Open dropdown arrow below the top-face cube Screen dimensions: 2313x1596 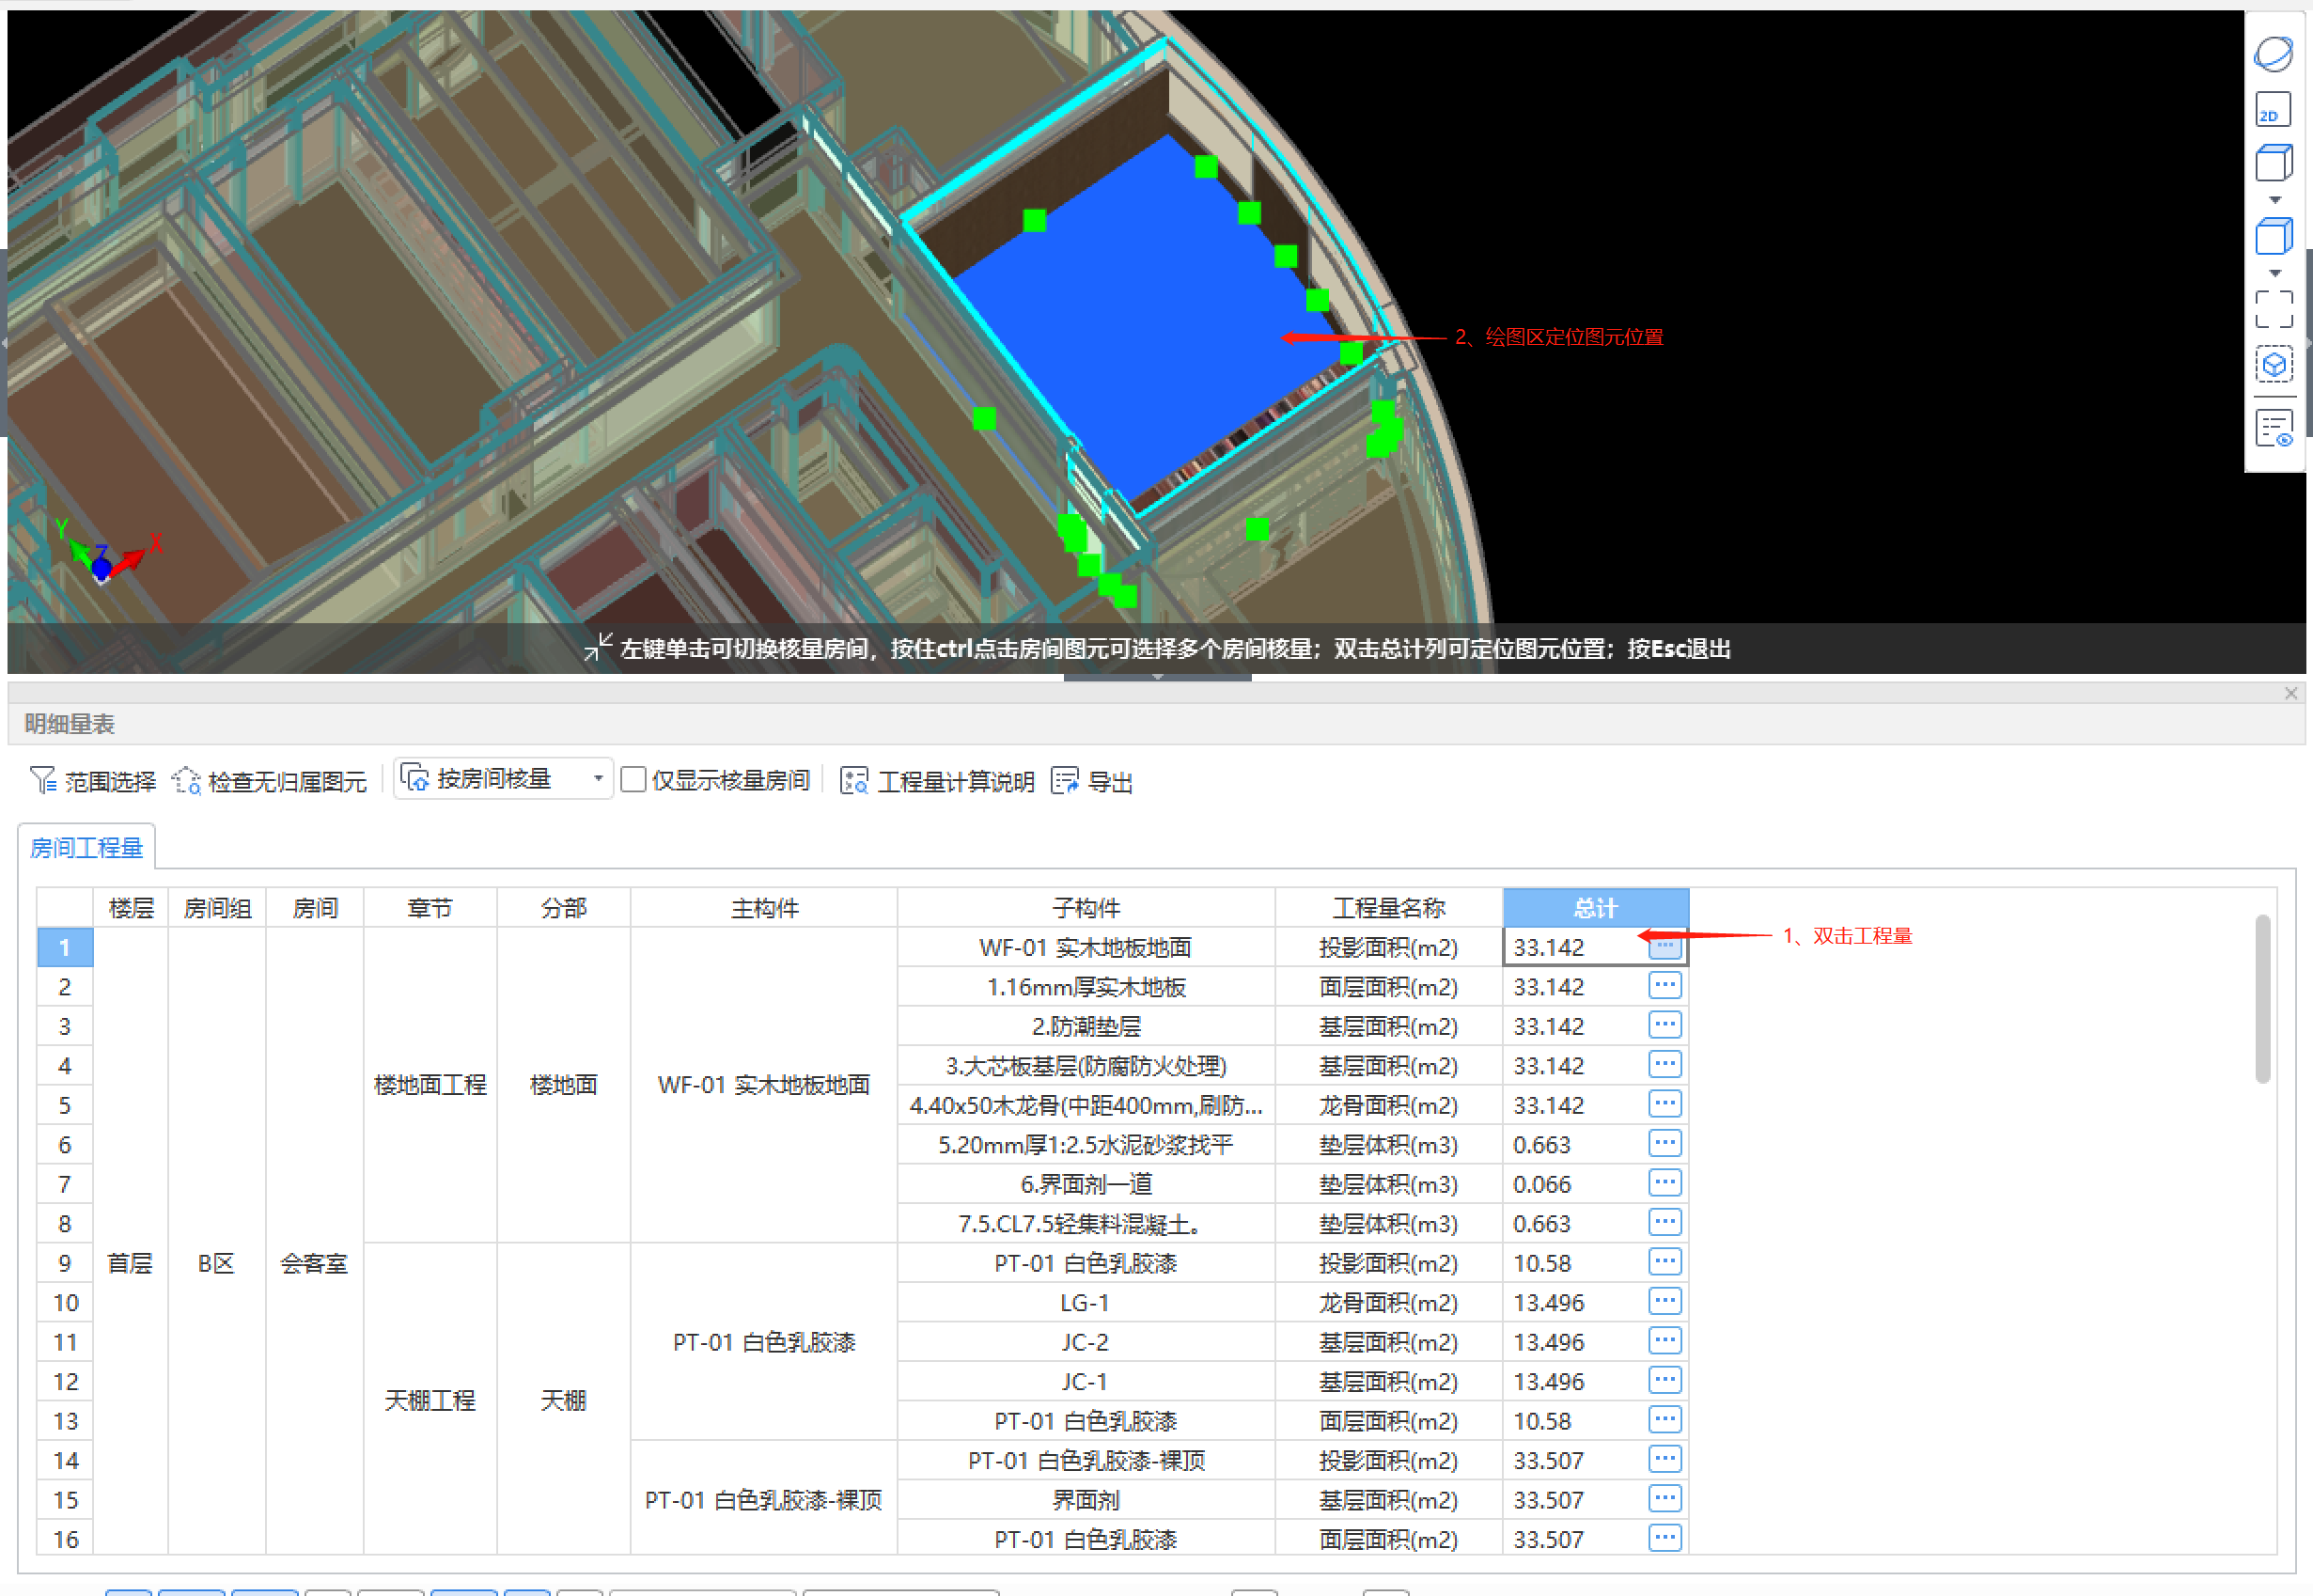pos(2274,200)
